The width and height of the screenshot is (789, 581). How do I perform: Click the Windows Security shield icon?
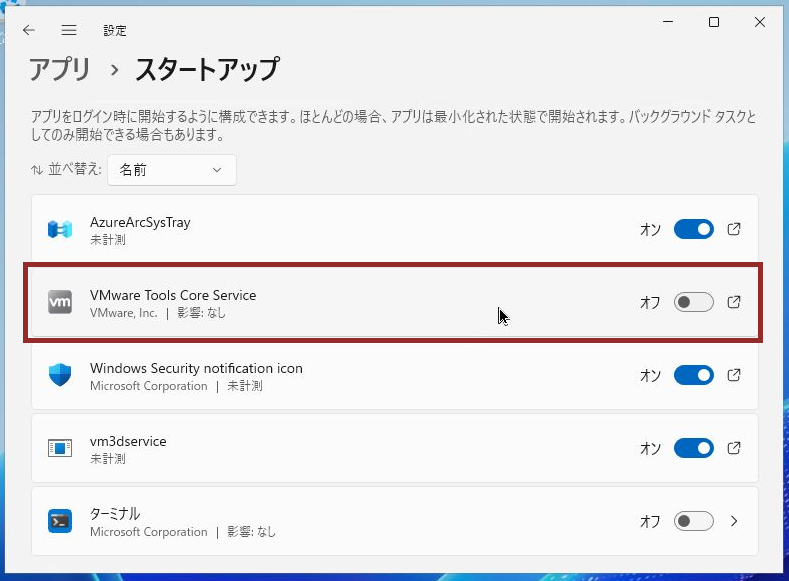point(60,375)
